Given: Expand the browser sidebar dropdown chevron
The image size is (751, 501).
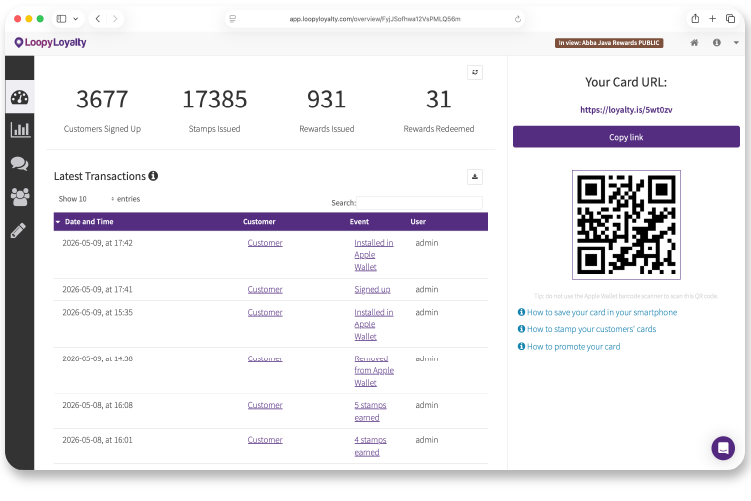Looking at the screenshot, I should (76, 19).
